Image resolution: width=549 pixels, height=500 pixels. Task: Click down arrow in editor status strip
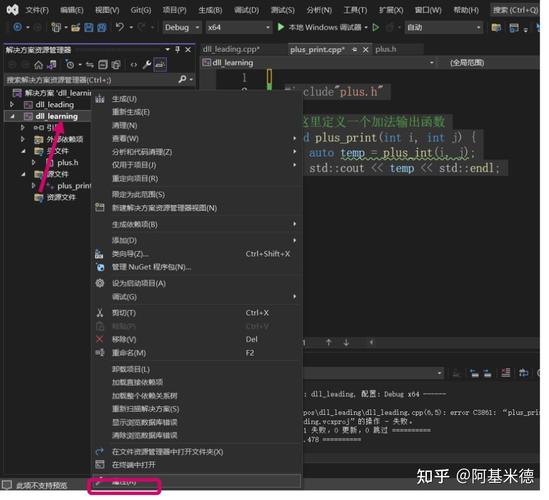tap(346, 343)
